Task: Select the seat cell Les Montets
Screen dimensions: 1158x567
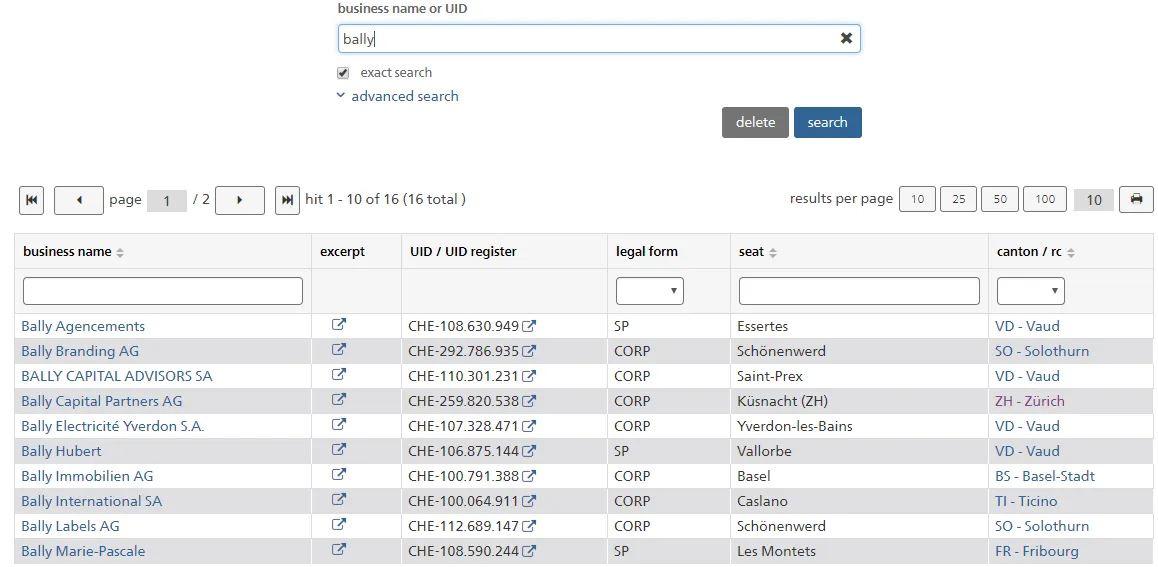Action: click(776, 552)
